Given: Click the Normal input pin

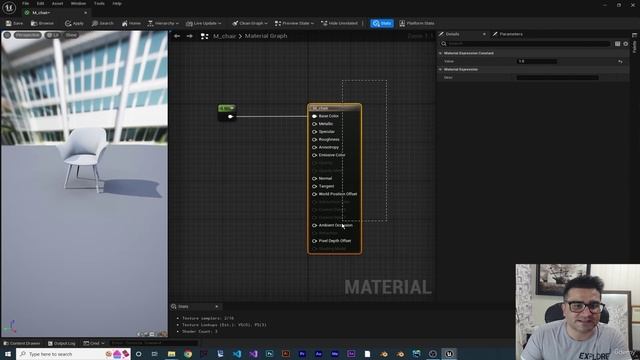Looking at the screenshot, I should pos(315,178).
